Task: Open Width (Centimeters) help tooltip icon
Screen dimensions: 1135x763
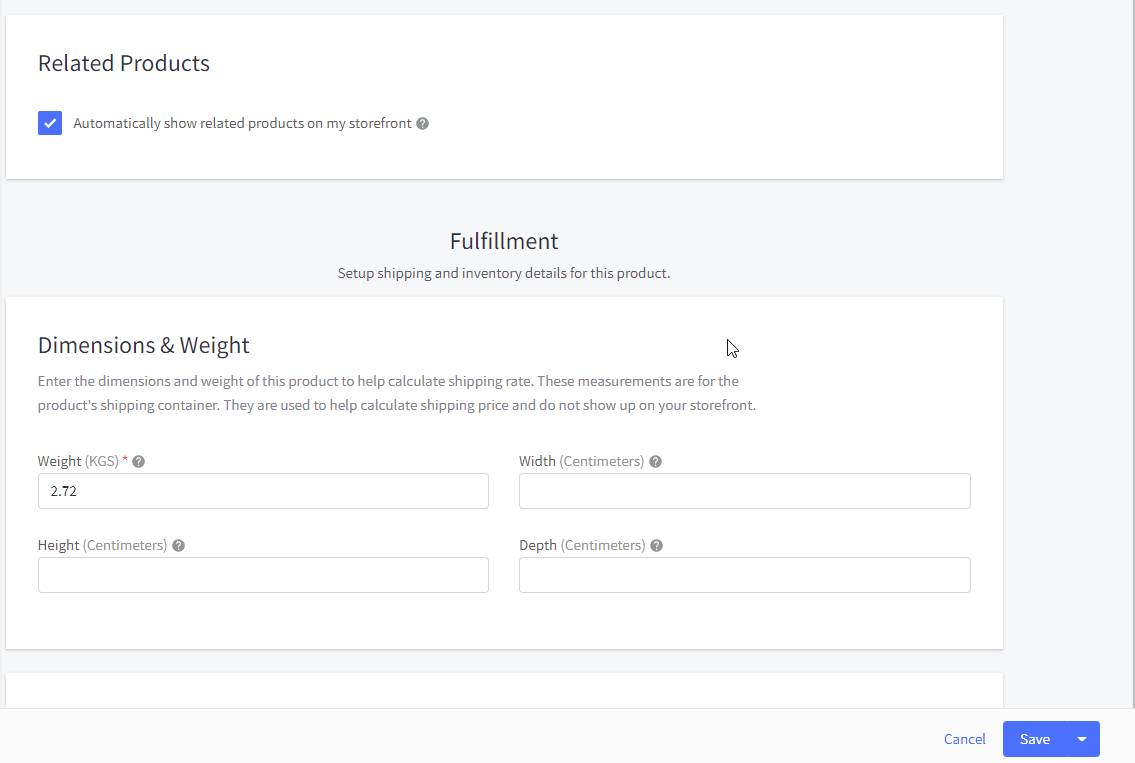Action: coord(655,462)
